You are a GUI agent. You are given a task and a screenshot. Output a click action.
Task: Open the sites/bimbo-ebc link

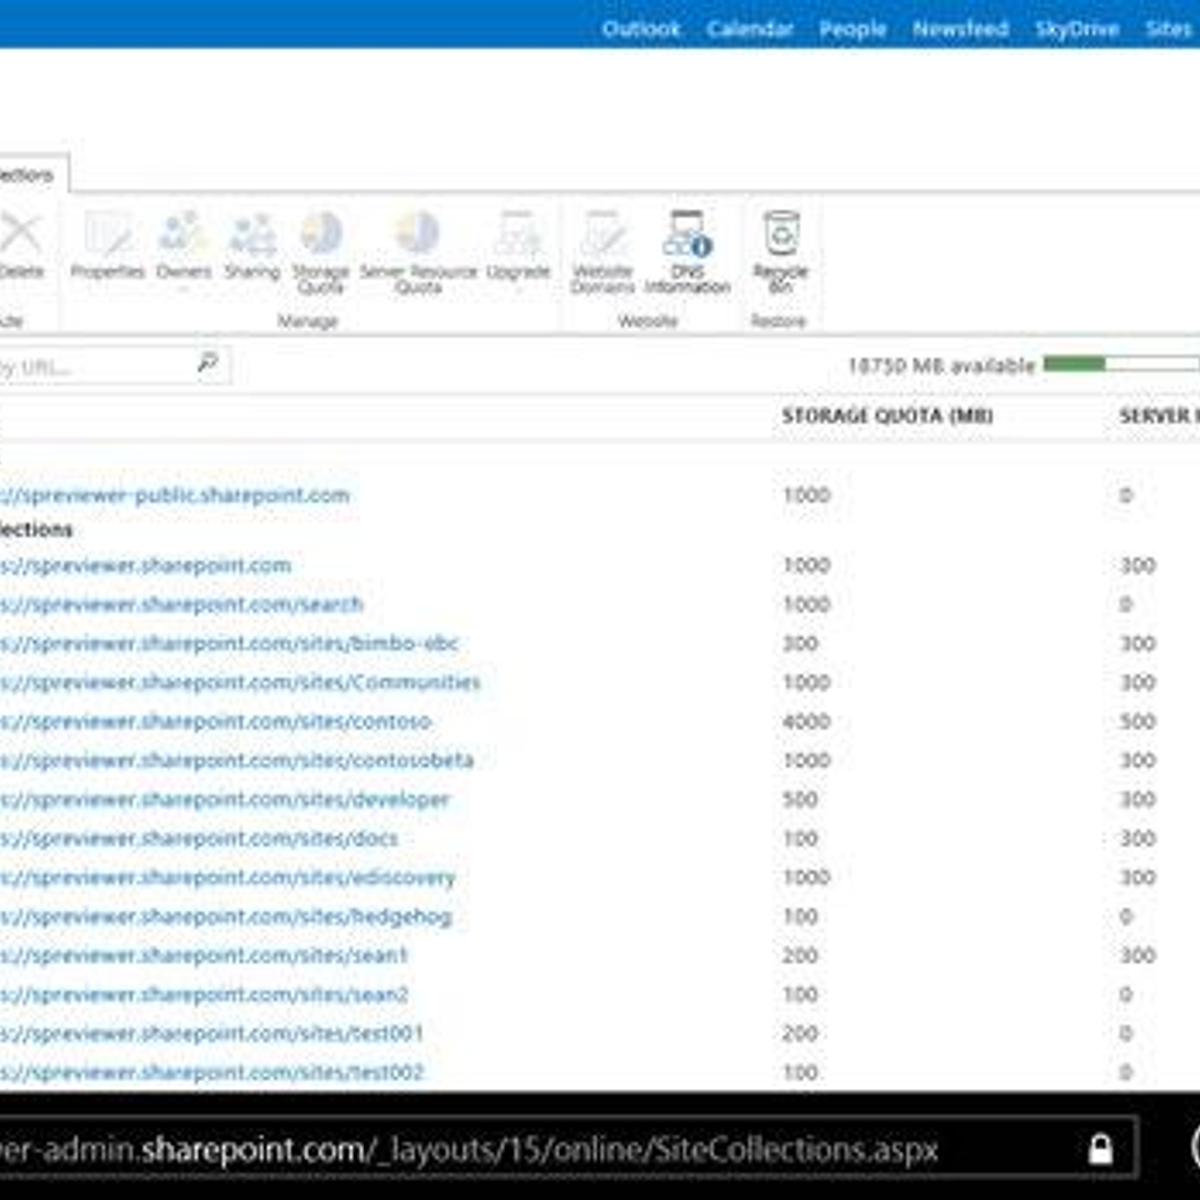tap(229, 643)
